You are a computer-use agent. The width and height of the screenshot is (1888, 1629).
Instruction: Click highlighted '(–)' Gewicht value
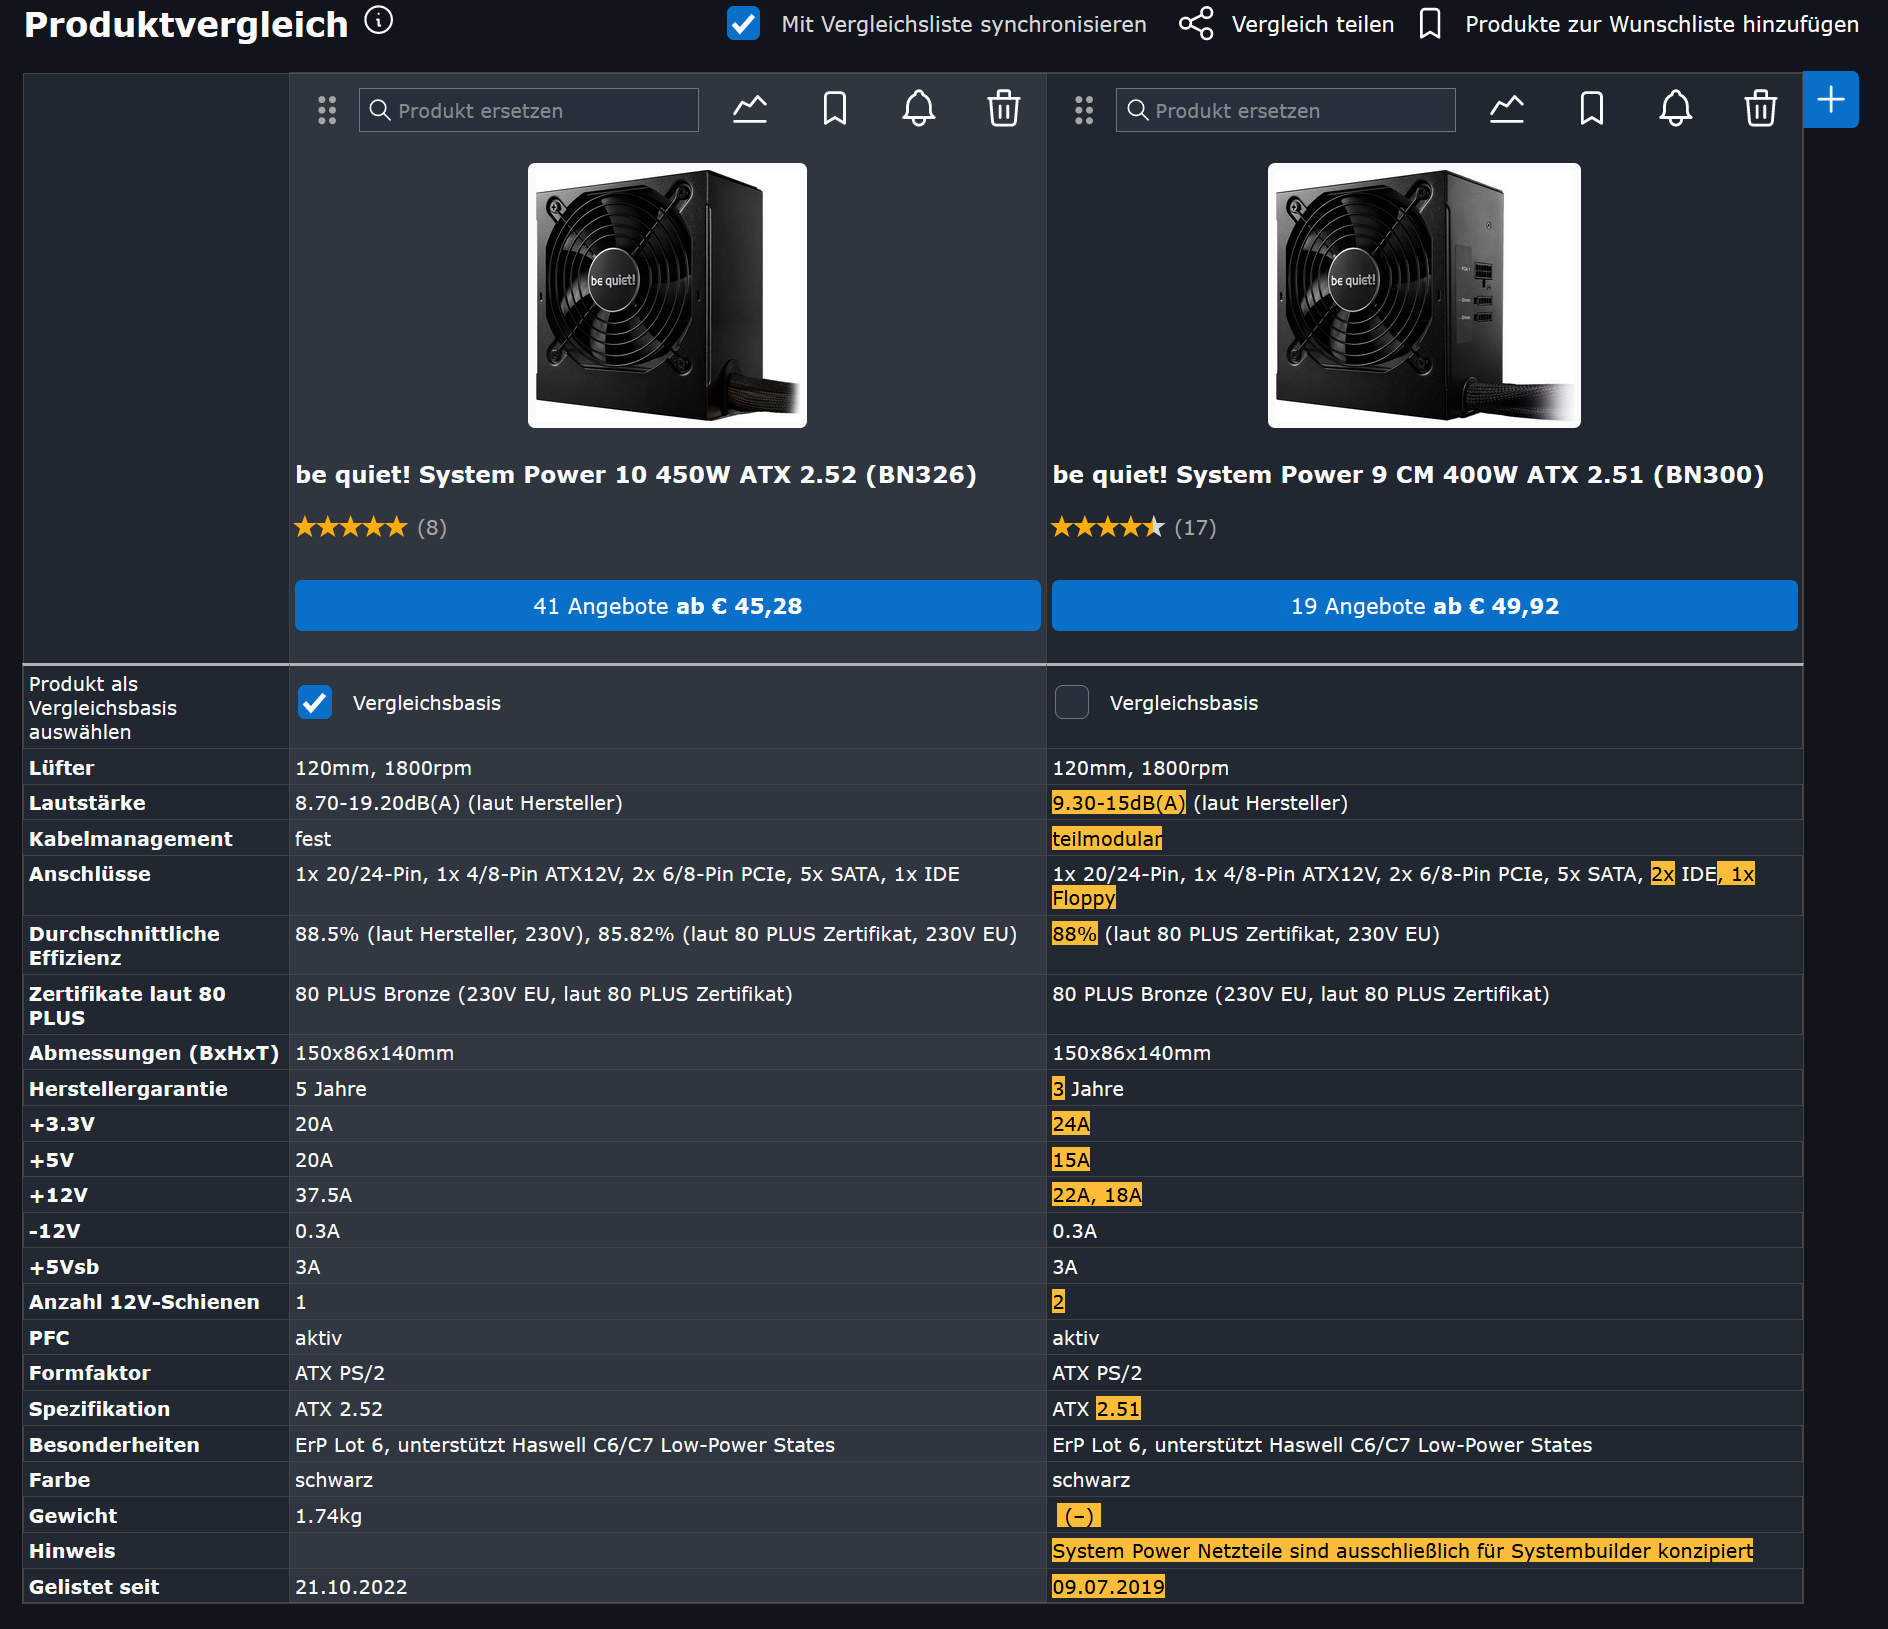[1078, 1516]
